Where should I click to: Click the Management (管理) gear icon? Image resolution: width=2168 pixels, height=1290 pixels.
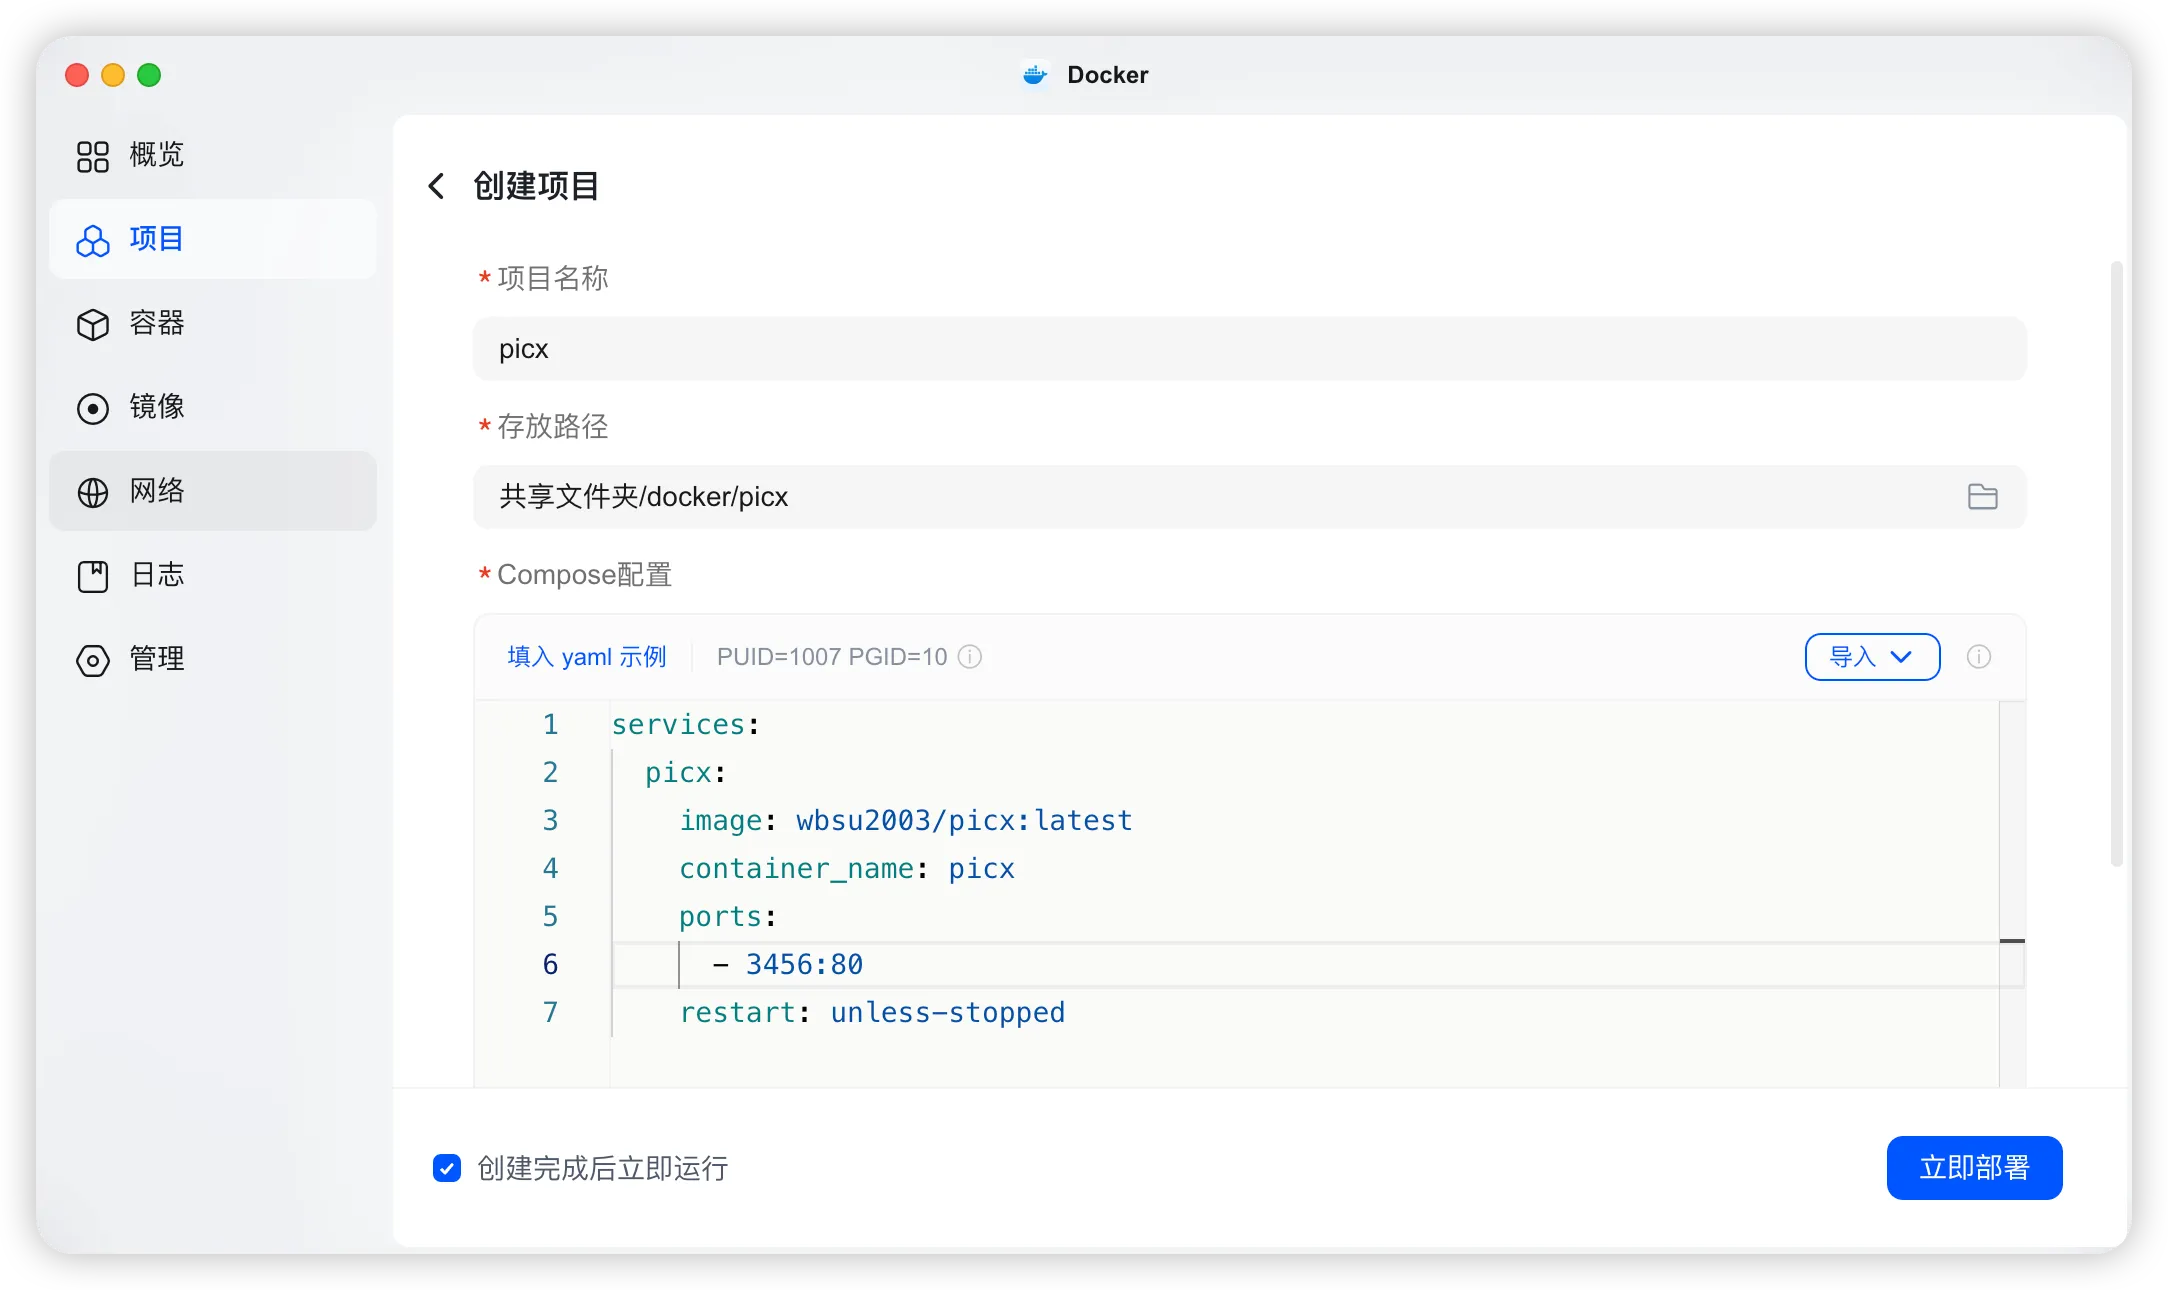tap(93, 660)
